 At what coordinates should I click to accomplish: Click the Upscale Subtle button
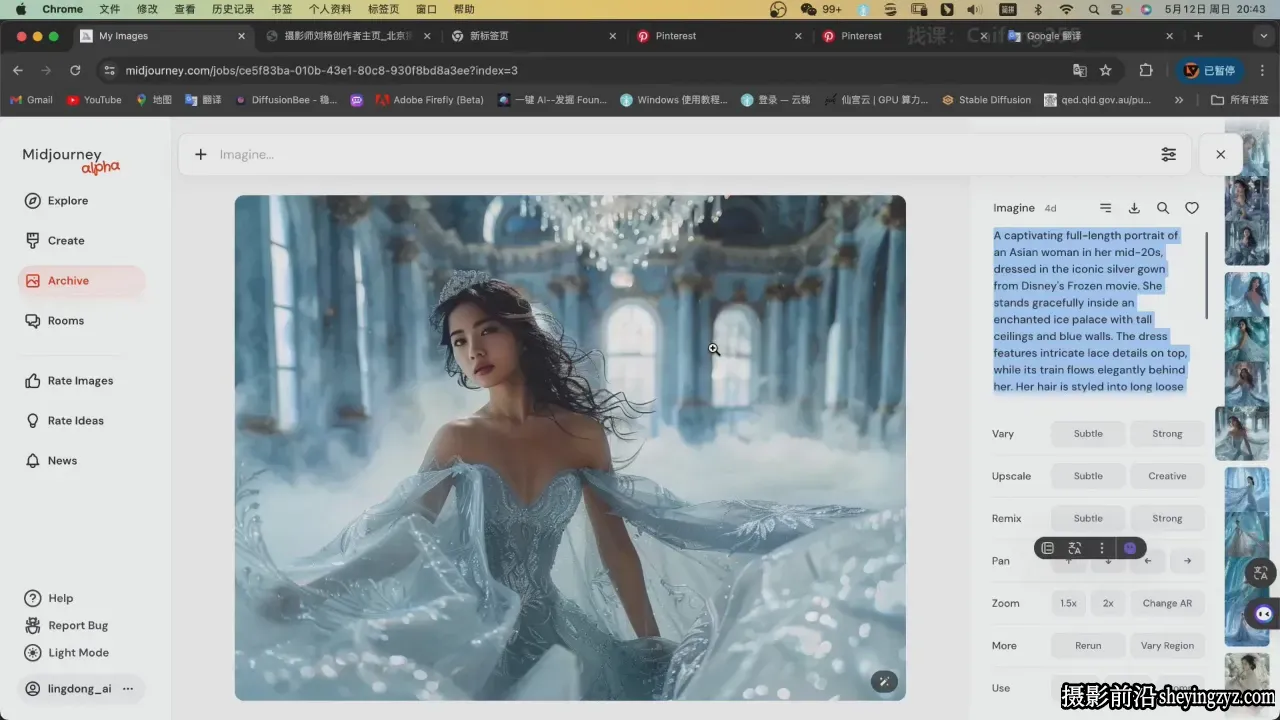click(1088, 476)
